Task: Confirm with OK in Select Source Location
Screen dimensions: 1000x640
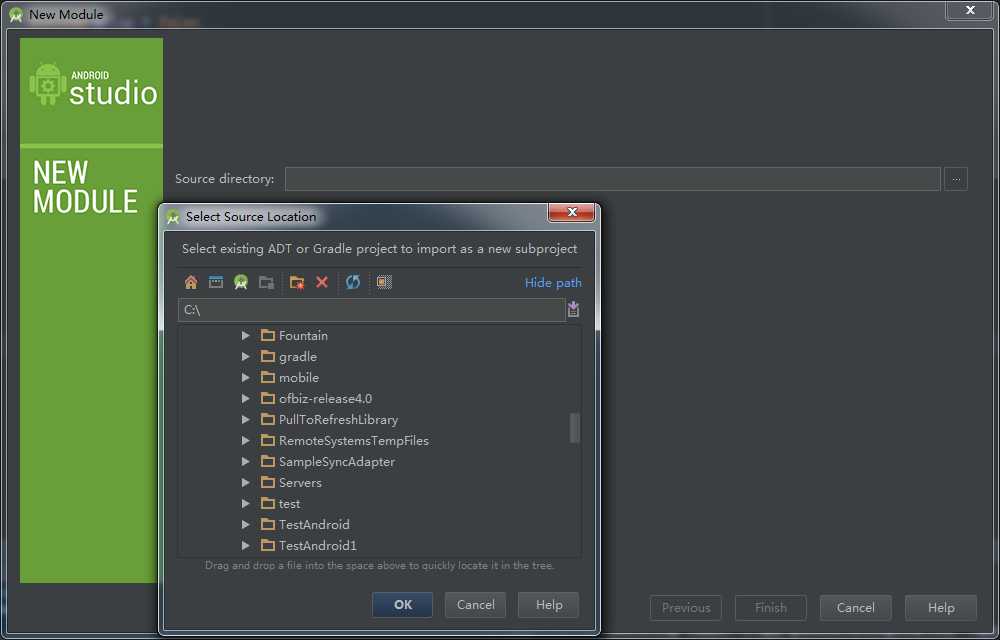Action: coord(402,605)
